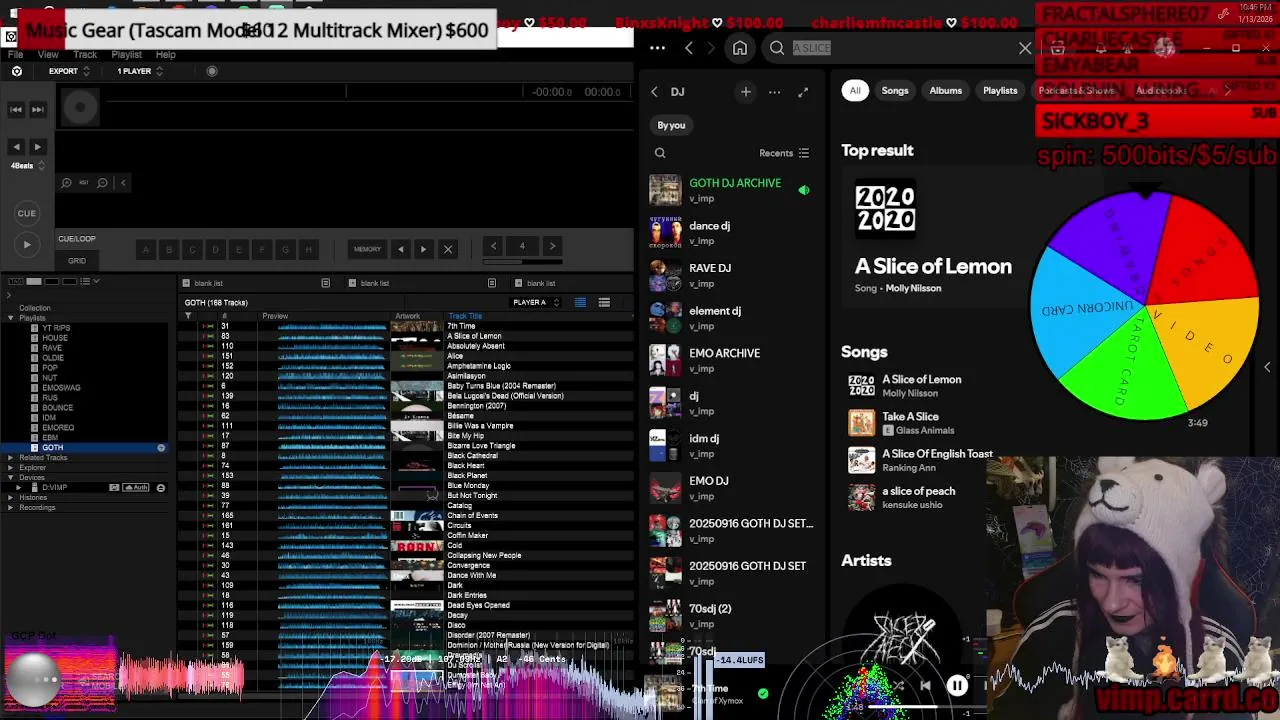Viewport: 1280px width, 720px height.
Task: Select the track Bizarre Love Triangle
Action: [x=481, y=446]
